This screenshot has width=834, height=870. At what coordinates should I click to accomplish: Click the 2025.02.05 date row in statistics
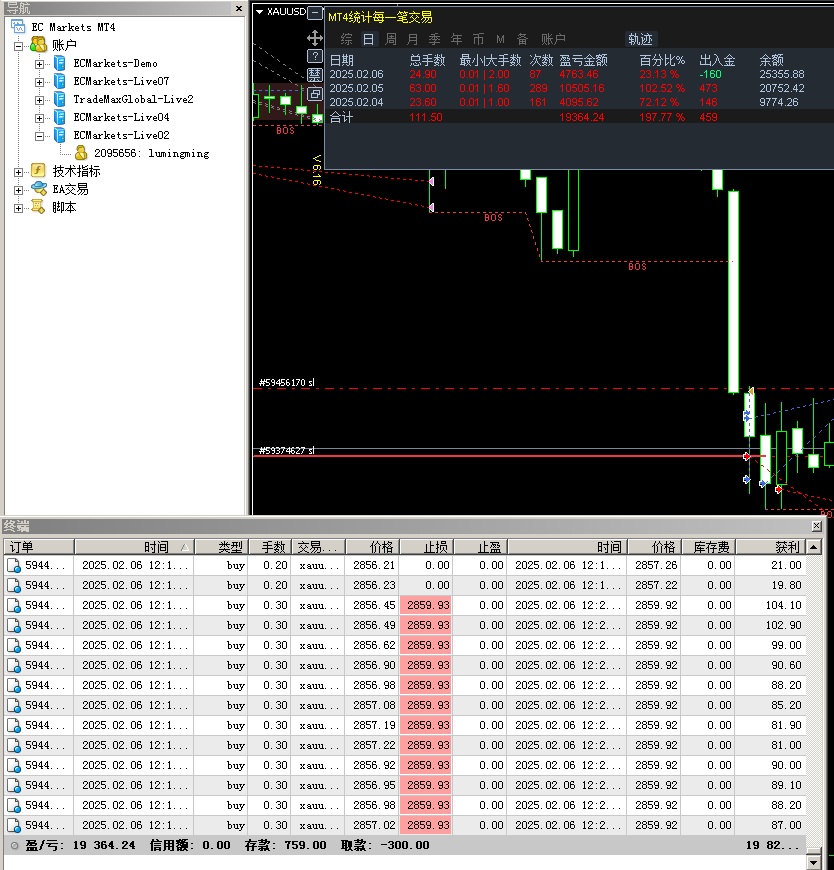tap(566, 88)
